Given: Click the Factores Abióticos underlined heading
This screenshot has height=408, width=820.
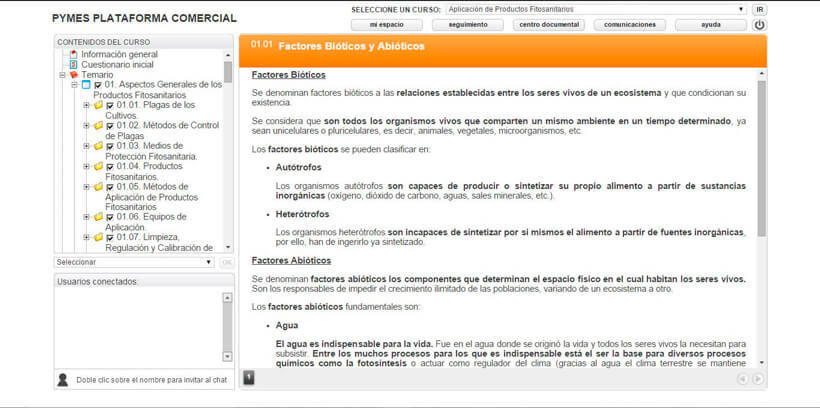Looking at the screenshot, I should coord(291,260).
